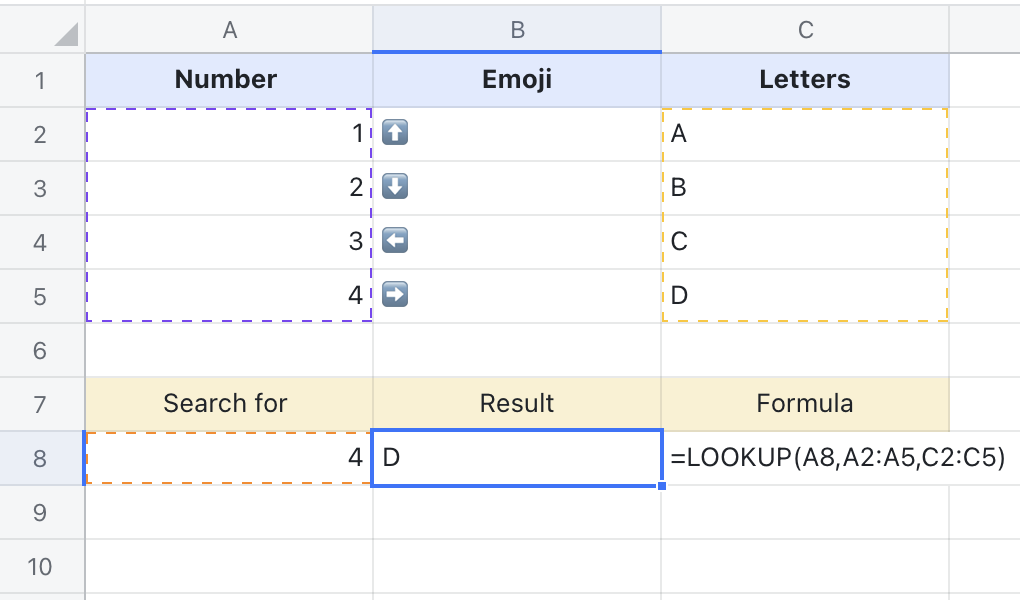Viewport: 1020px width, 600px height.
Task: Select the row 8 header
Action: click(x=40, y=457)
